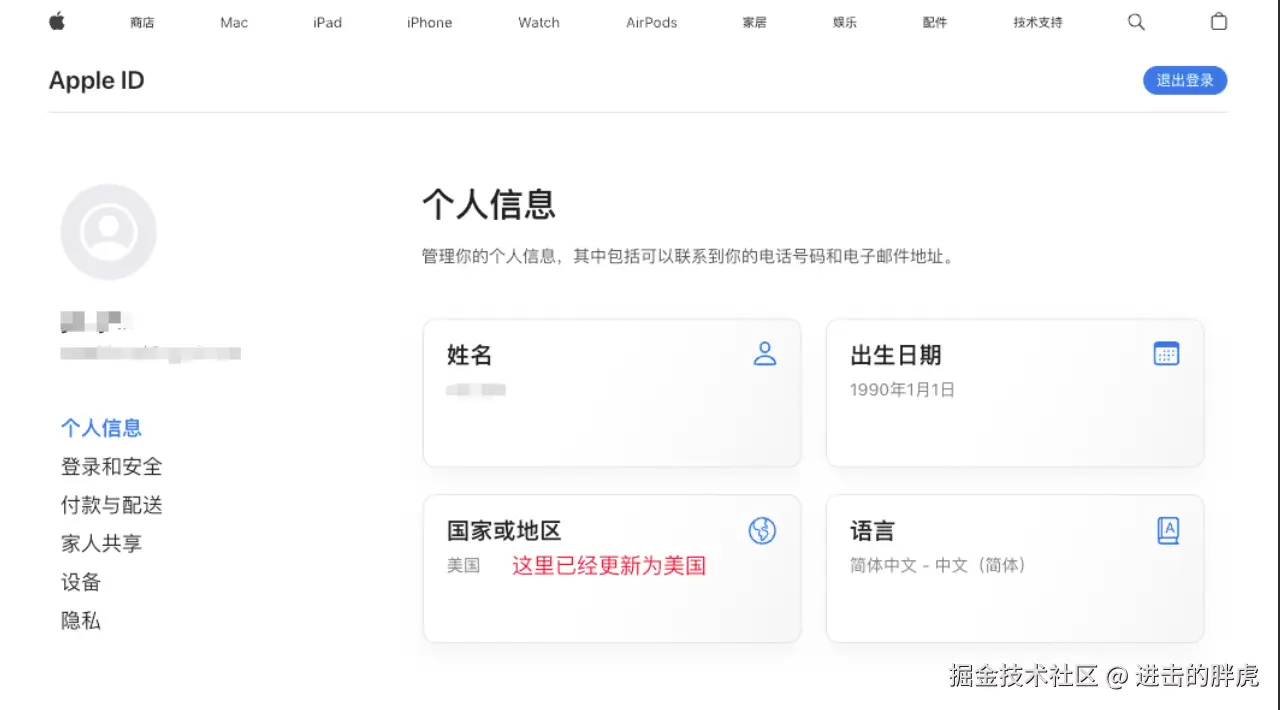Open the 家居 nav menu
The width and height of the screenshot is (1280, 710).
[754, 22]
